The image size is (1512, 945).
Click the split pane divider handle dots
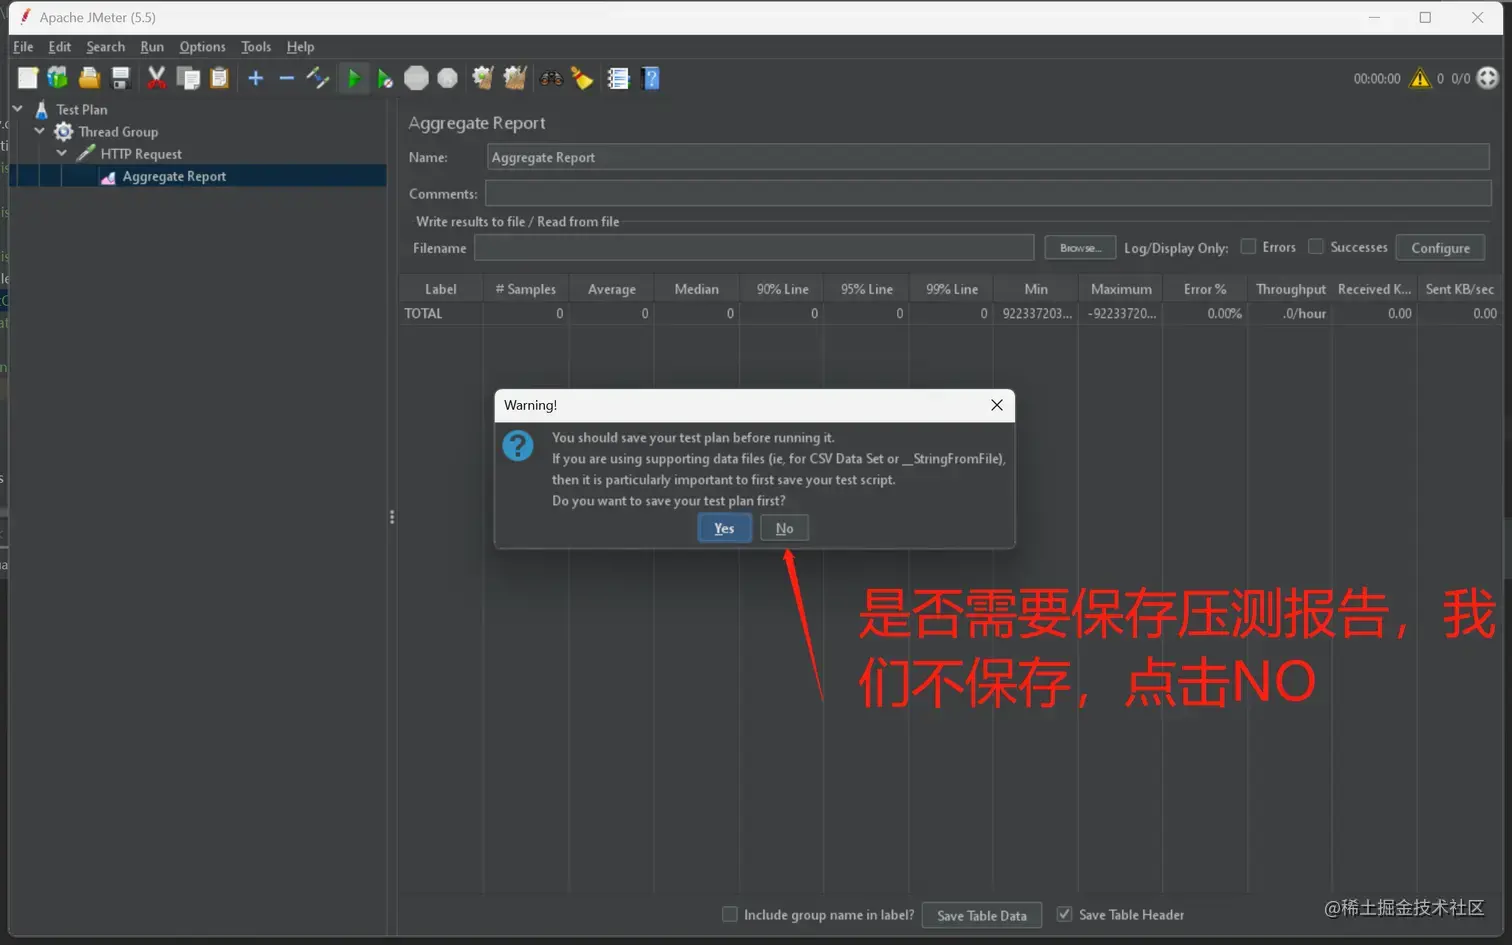pos(392,517)
